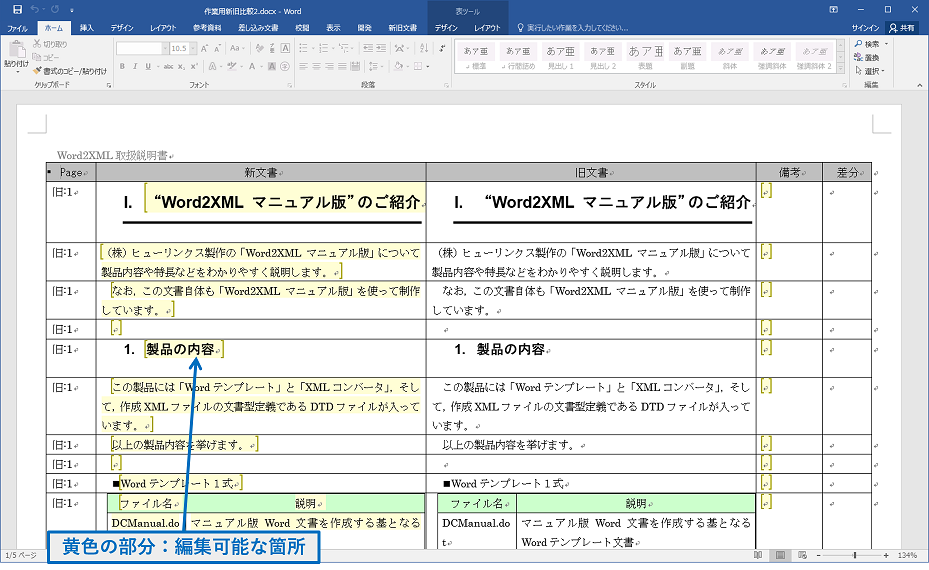Apply the 表題 style
The image size is (929, 570).
tap(645, 57)
